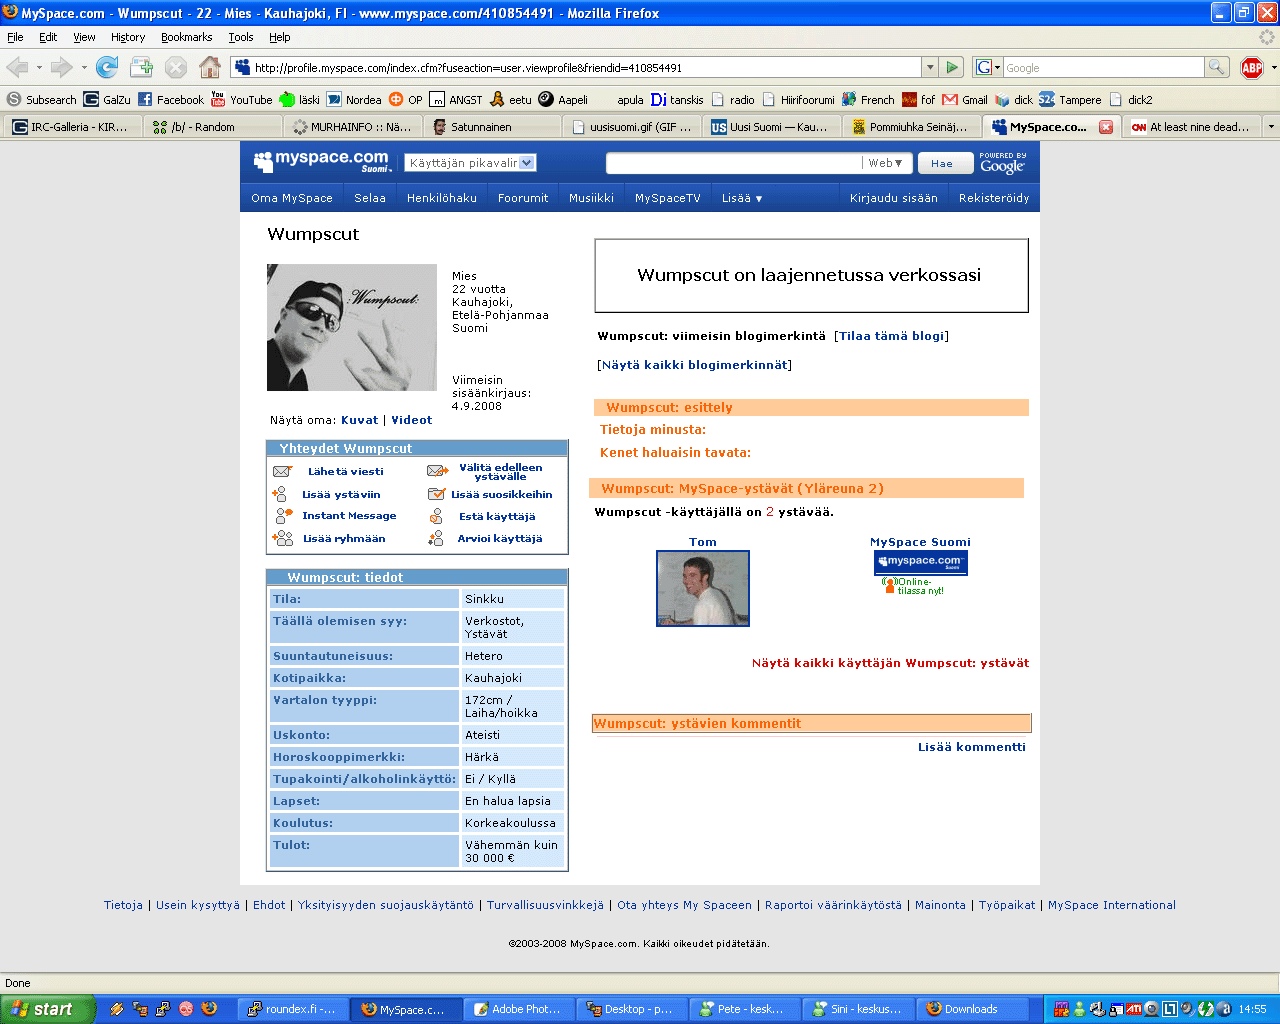Open the Käyttäjän pikavalinta dropdown
This screenshot has height=1024, width=1280.
(x=470, y=163)
